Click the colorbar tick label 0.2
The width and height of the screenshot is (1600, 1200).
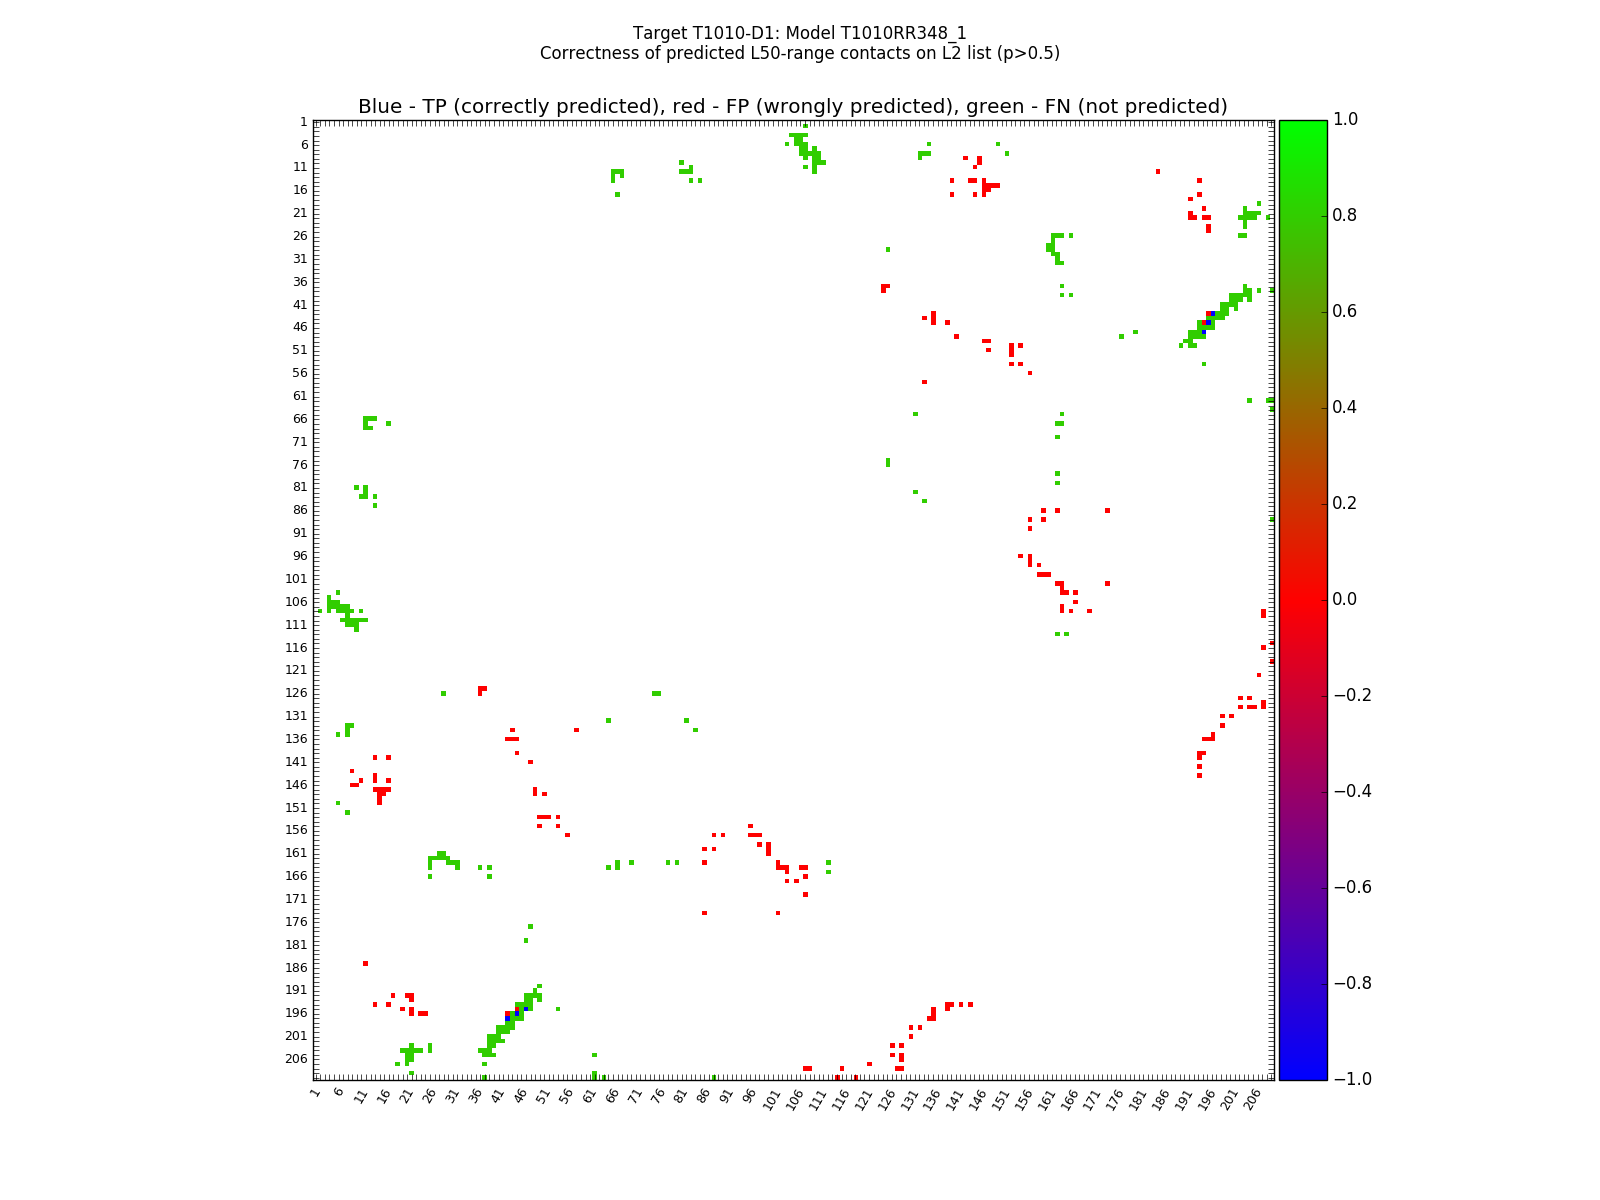pos(1347,503)
